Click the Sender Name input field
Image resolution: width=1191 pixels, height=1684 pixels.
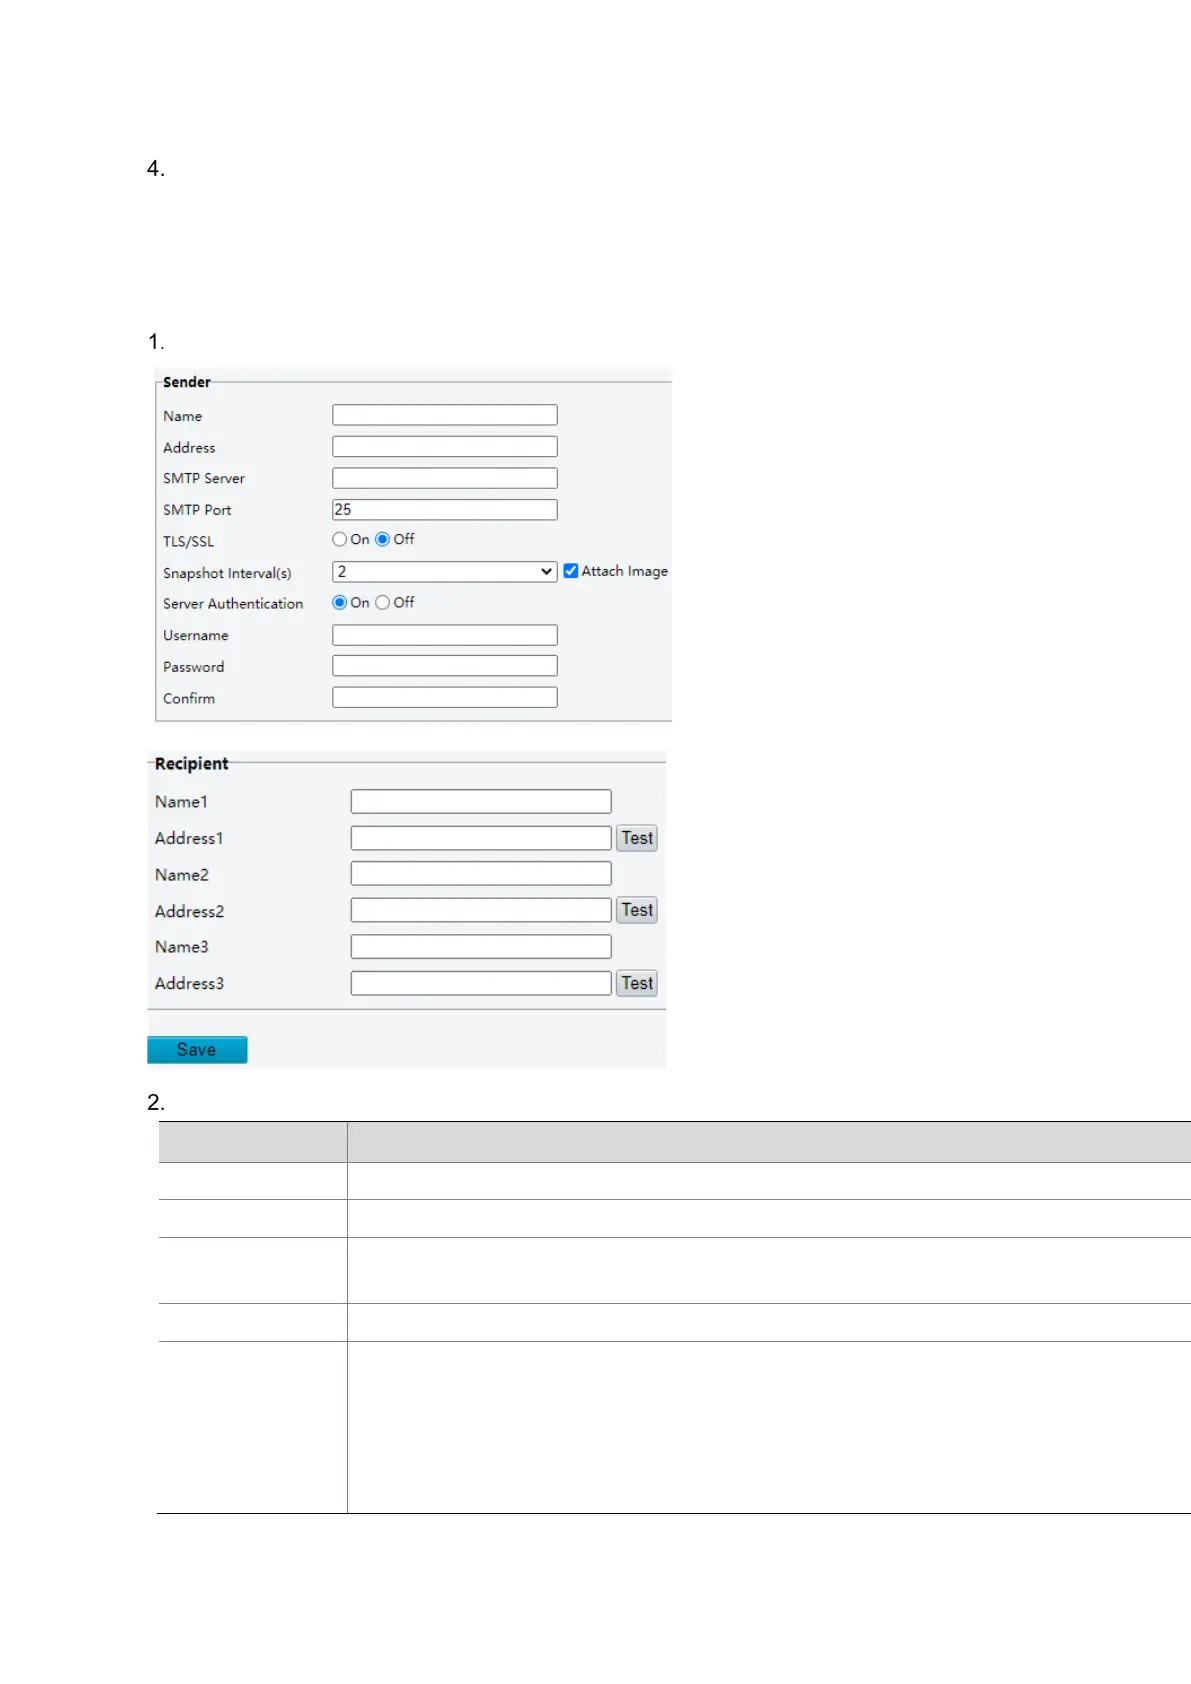444,415
